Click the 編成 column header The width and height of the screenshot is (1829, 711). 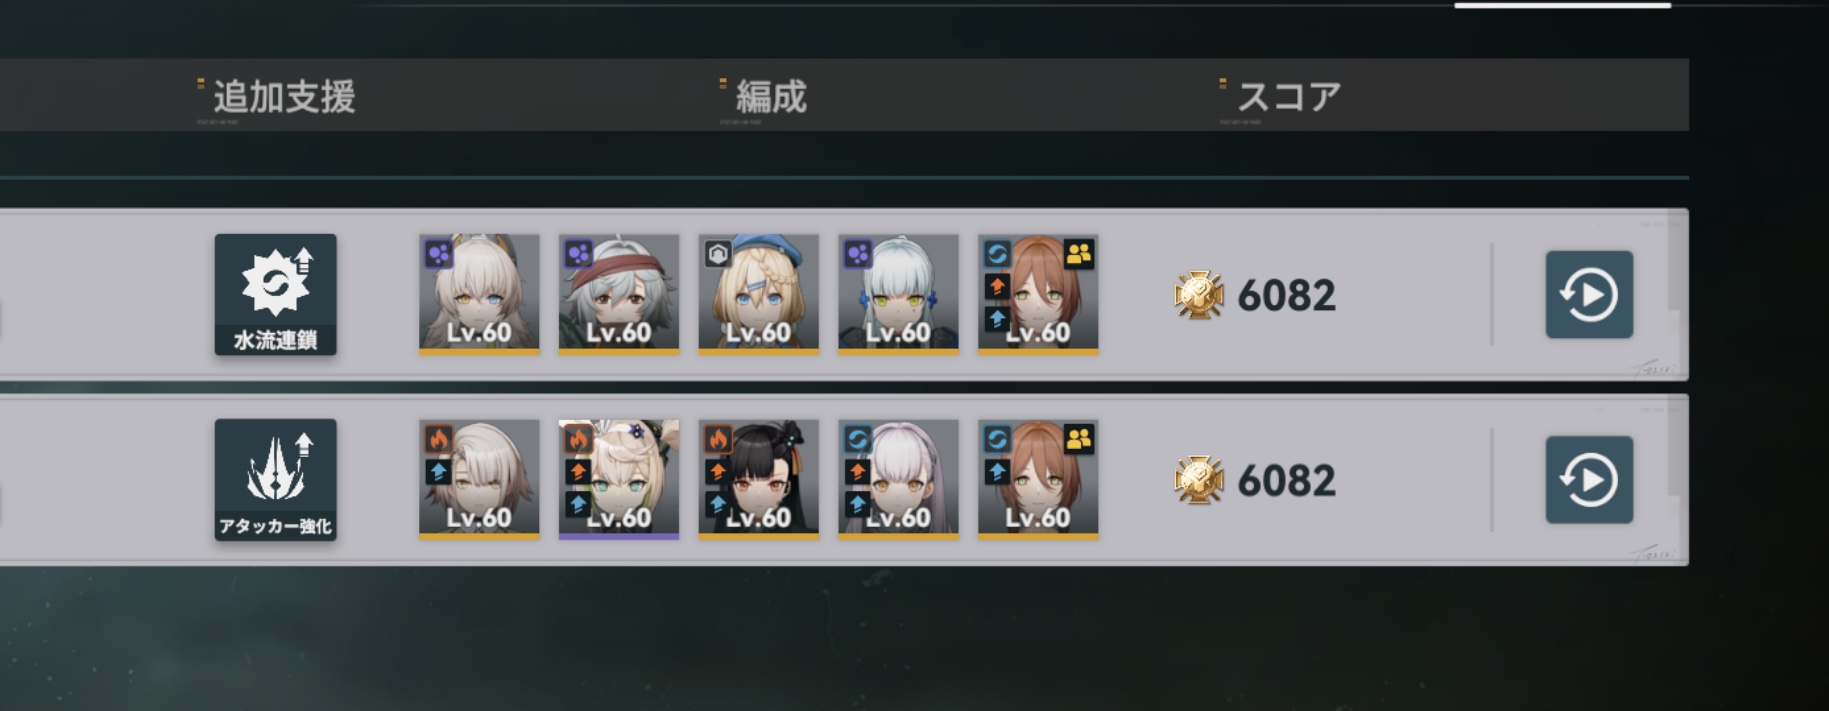click(x=771, y=97)
